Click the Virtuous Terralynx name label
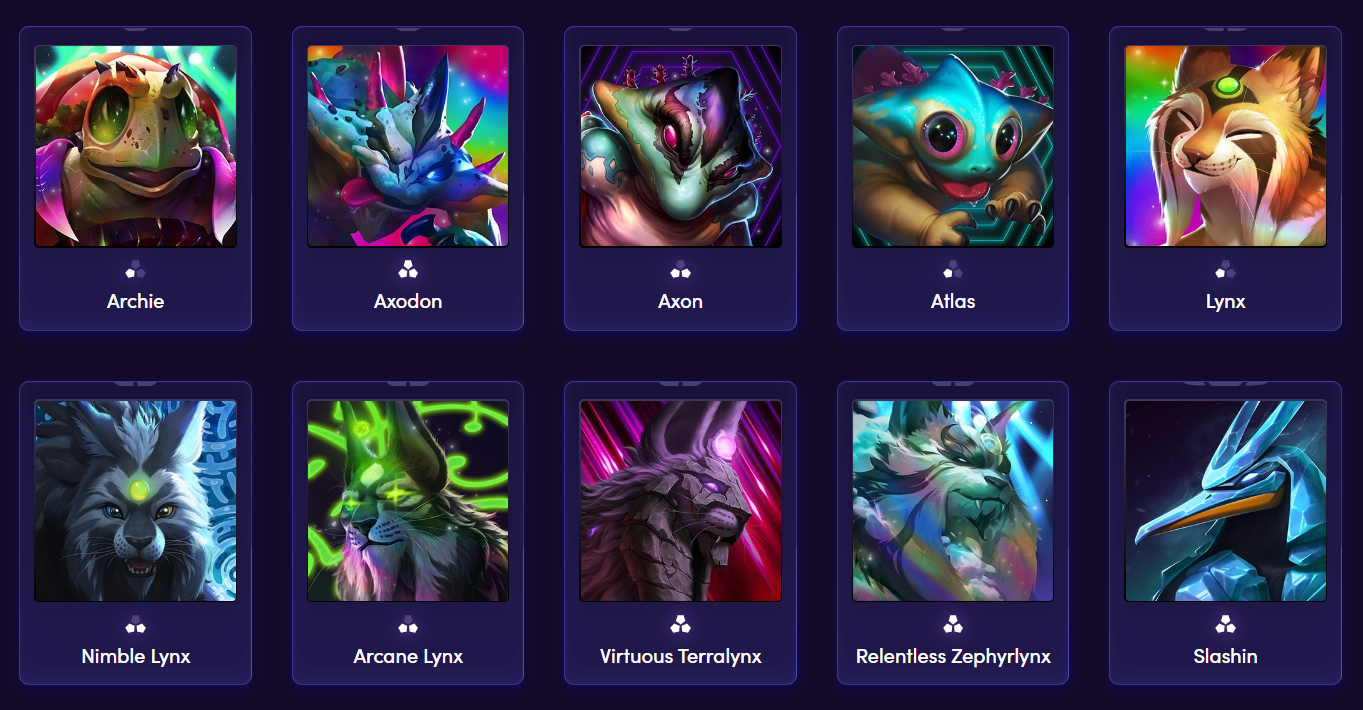The height and width of the screenshot is (710, 1363). coord(681,657)
